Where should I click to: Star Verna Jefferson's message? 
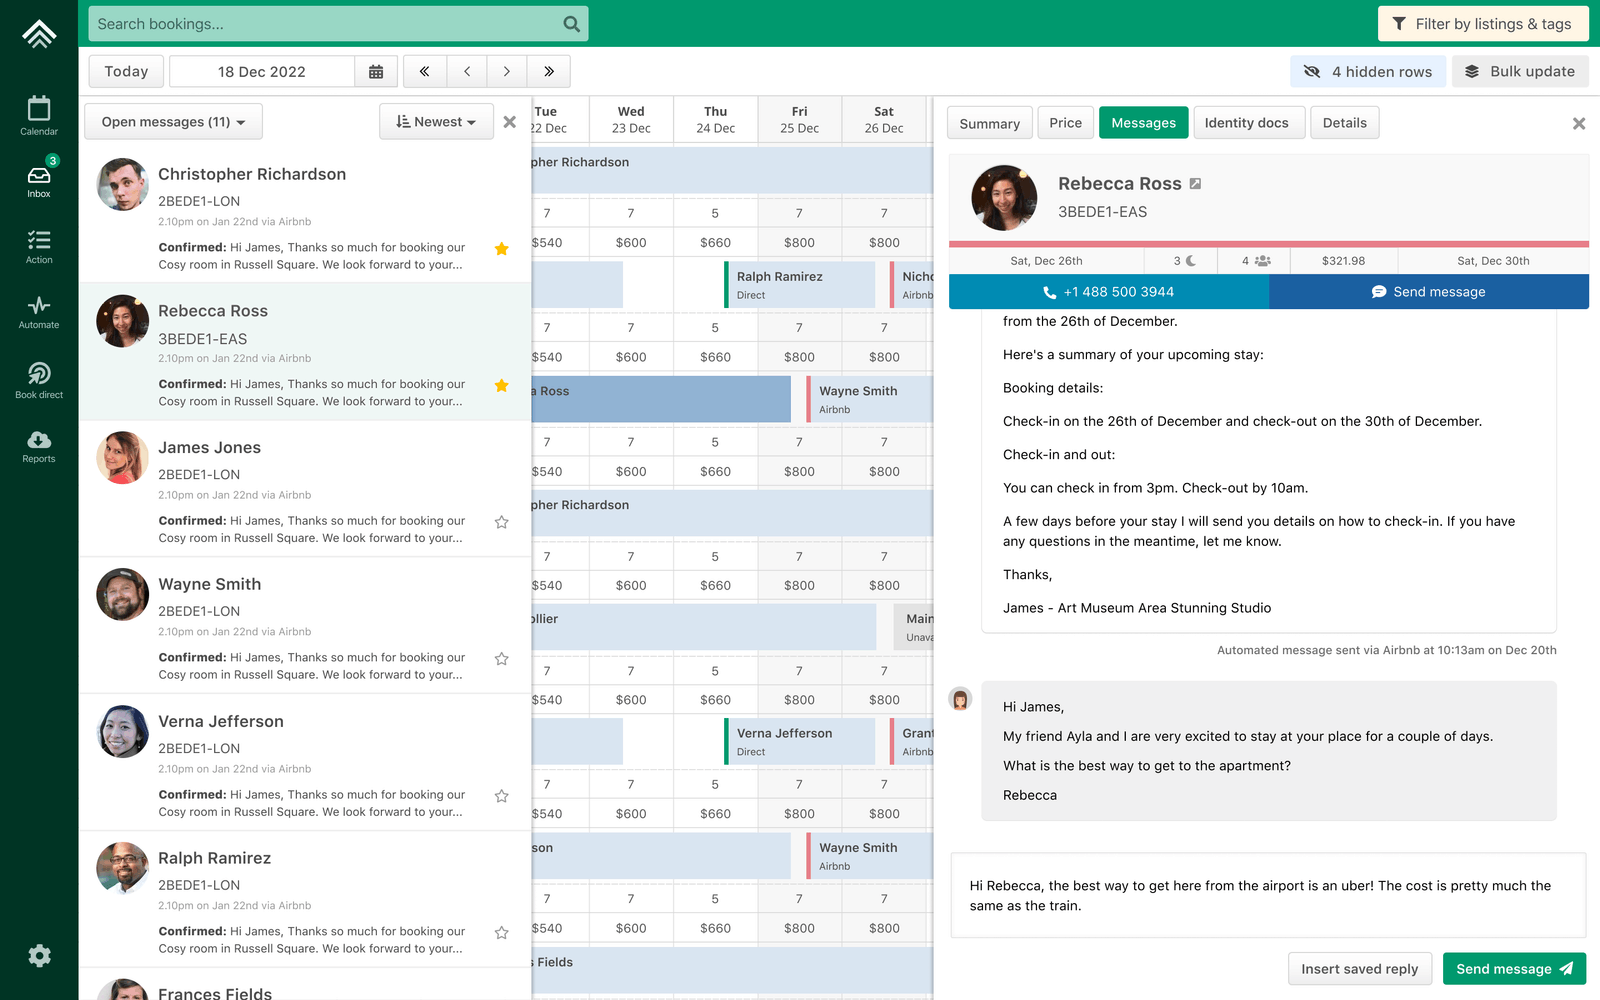(502, 796)
